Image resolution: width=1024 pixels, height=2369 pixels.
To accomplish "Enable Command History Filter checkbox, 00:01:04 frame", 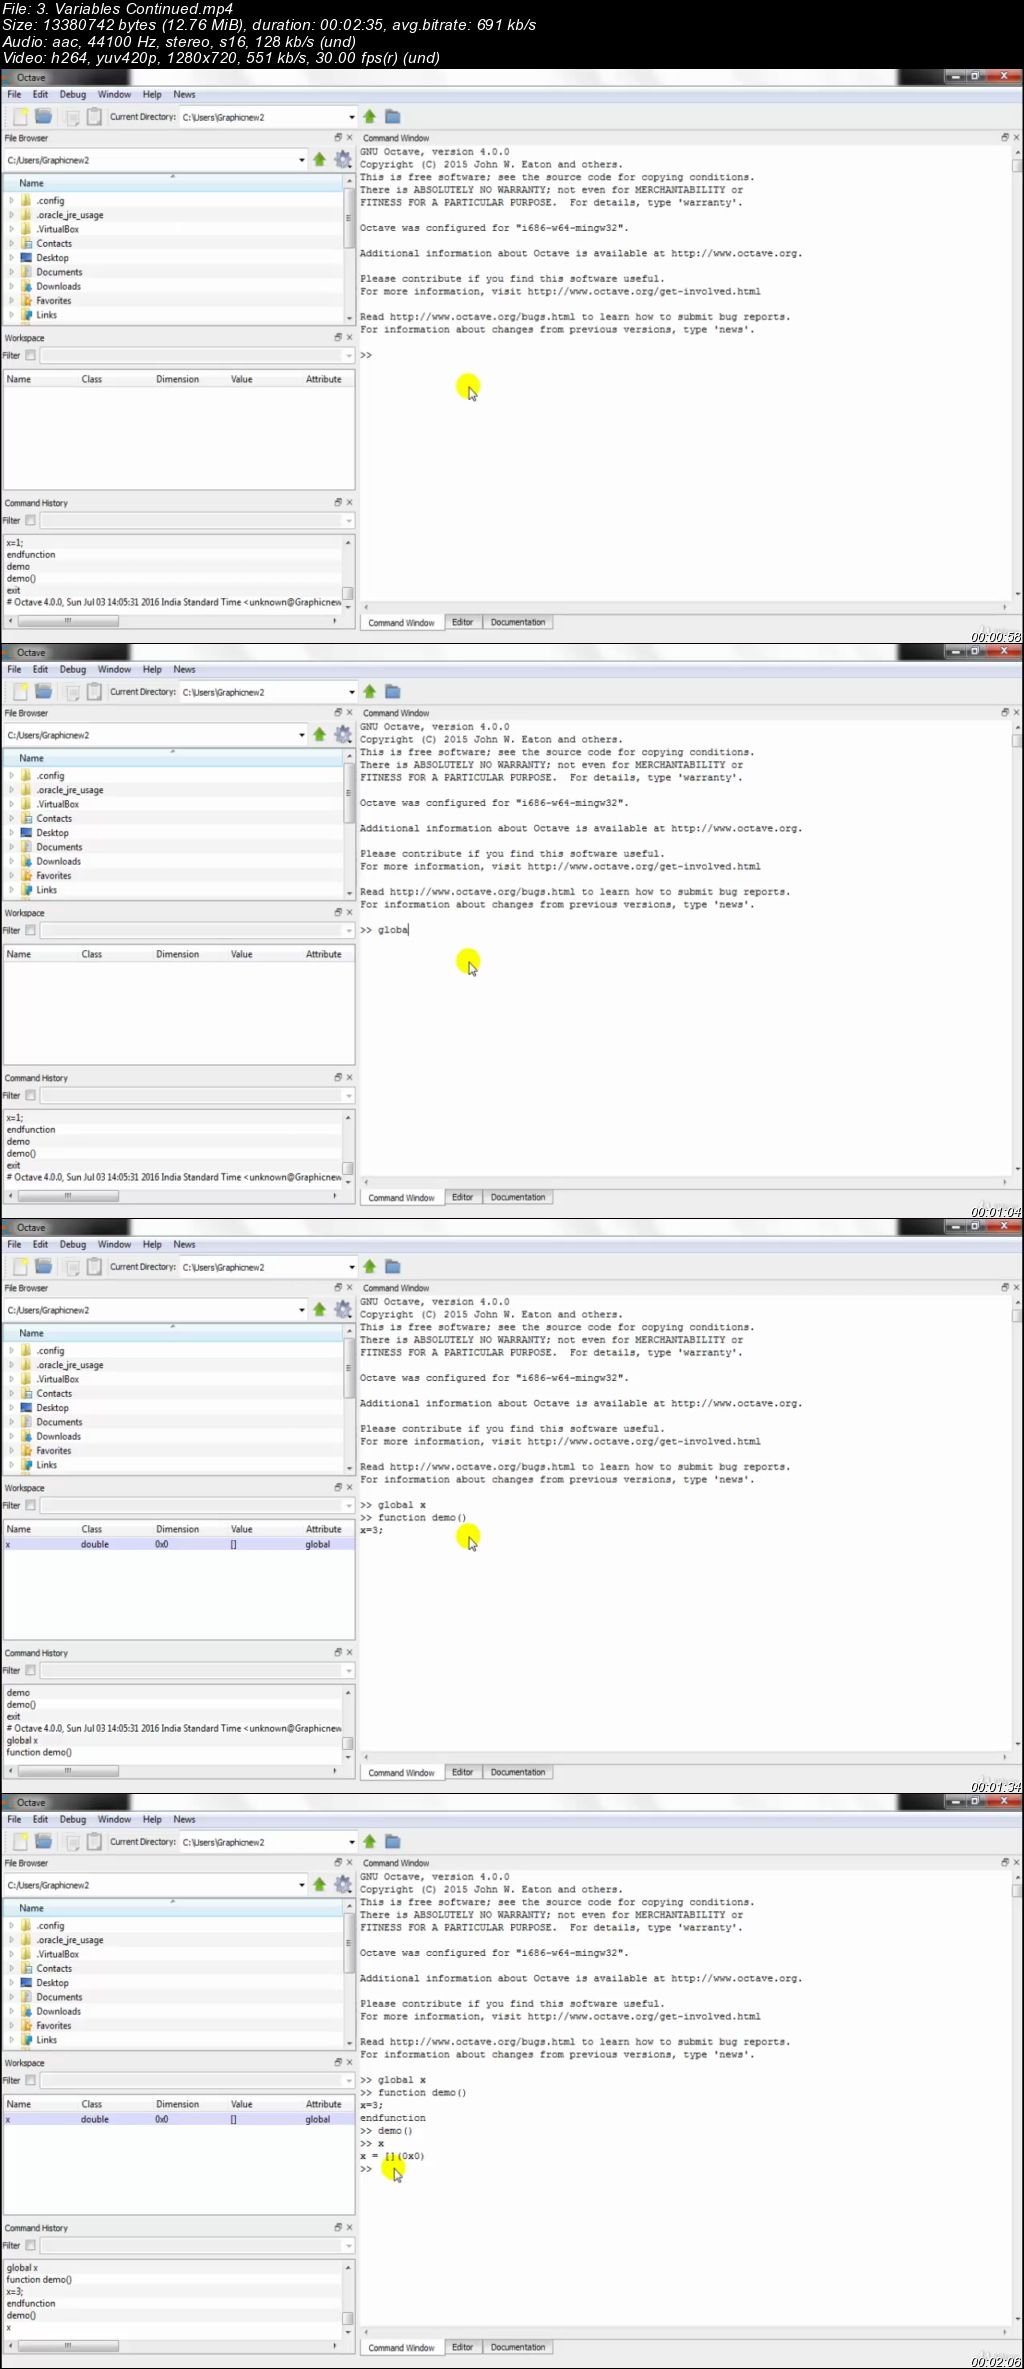I will click(30, 1095).
